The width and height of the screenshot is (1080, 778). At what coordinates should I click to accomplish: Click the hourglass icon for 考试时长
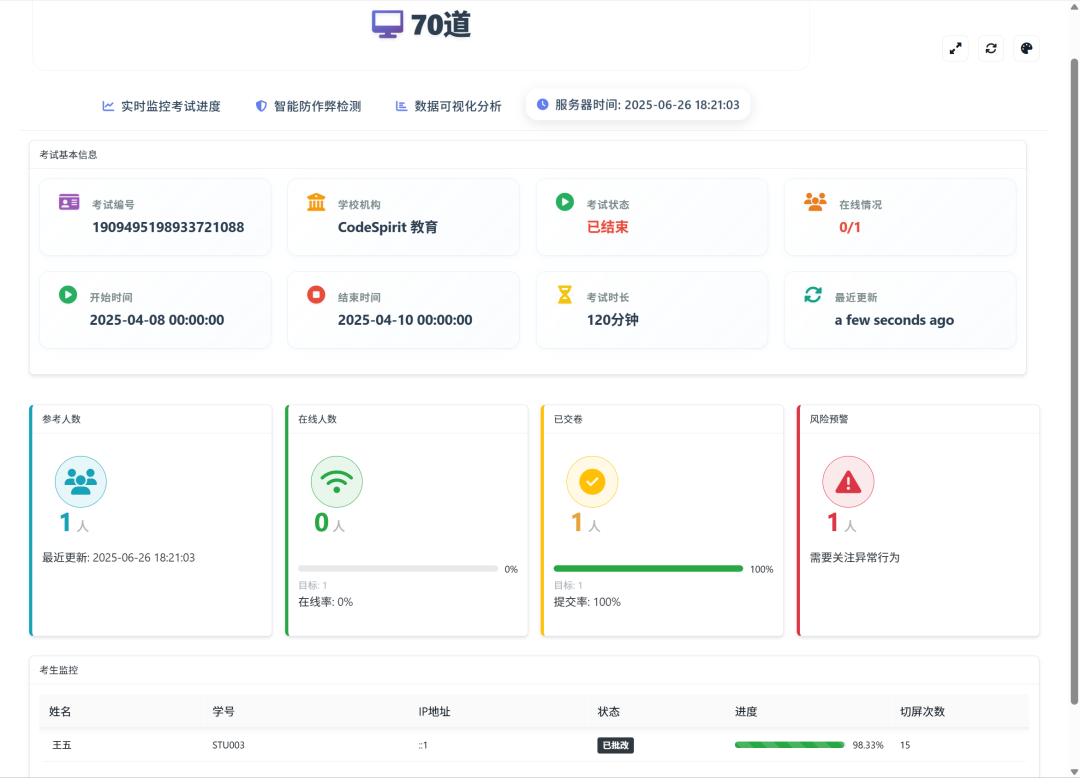tap(565, 295)
